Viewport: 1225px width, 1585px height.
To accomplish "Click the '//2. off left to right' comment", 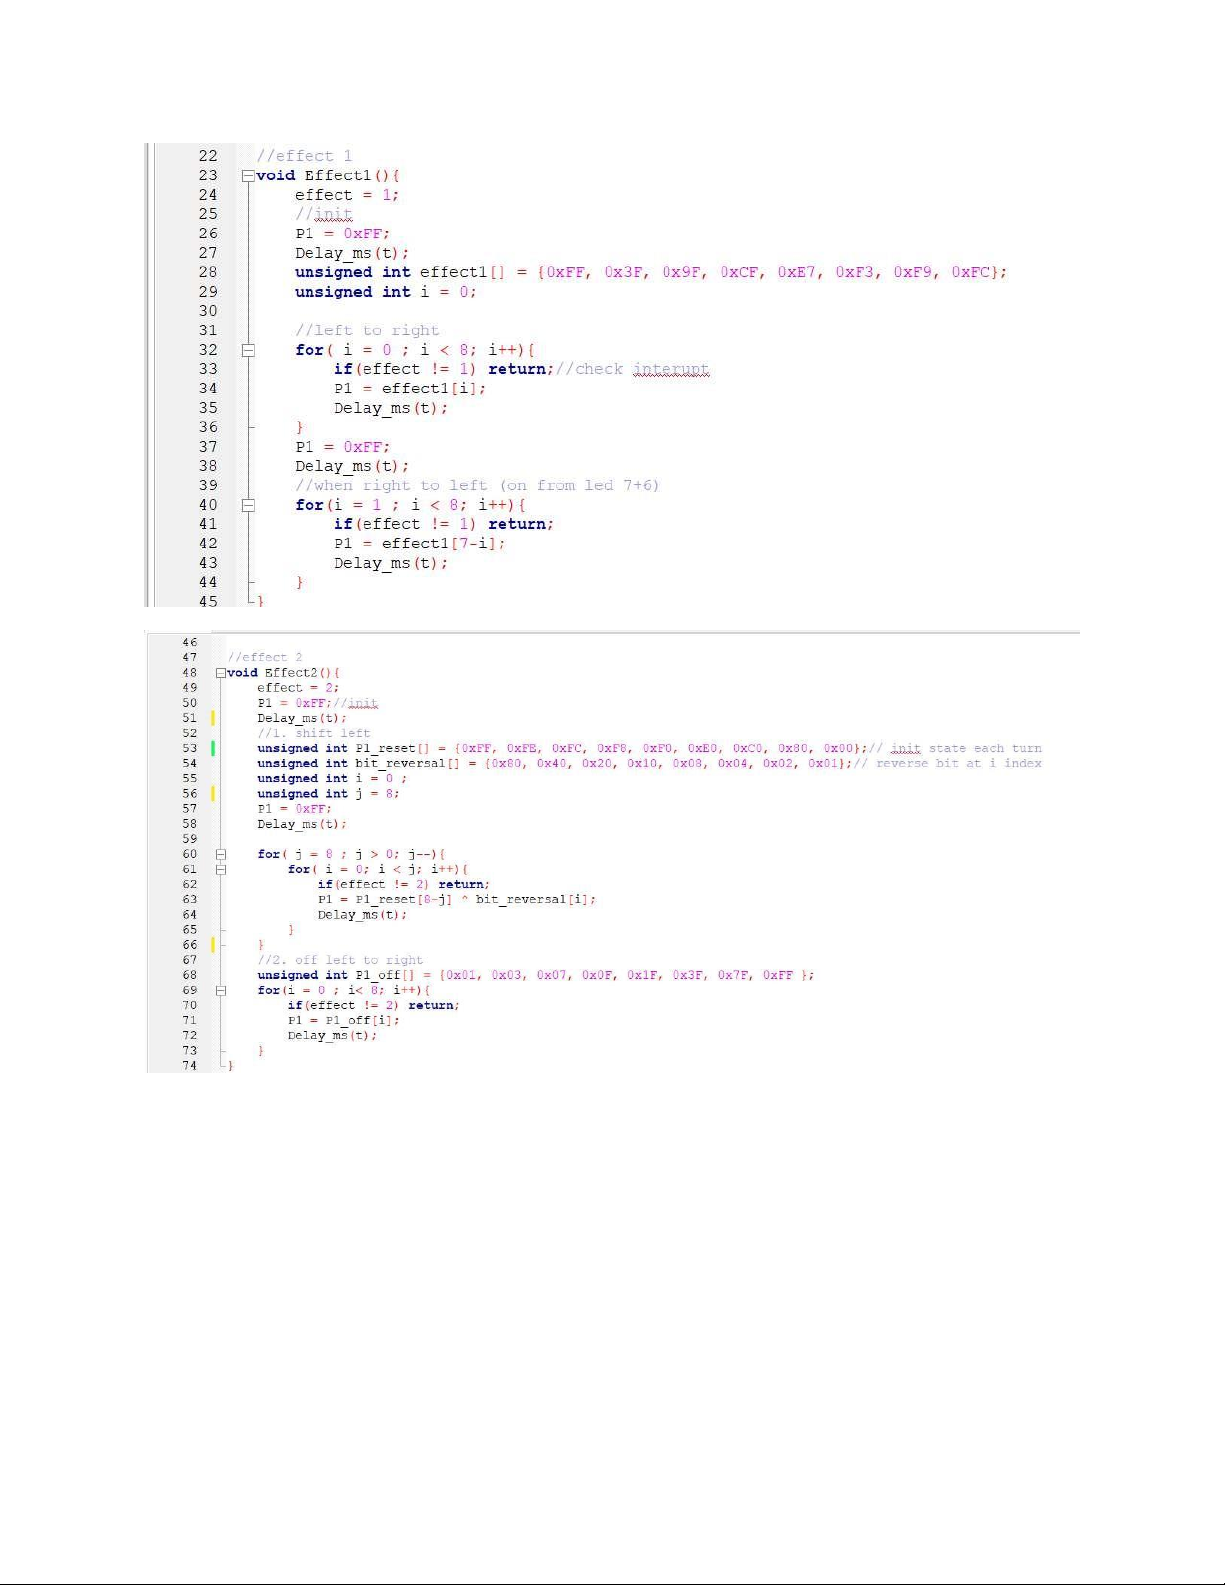I will pyautogui.click(x=340, y=960).
